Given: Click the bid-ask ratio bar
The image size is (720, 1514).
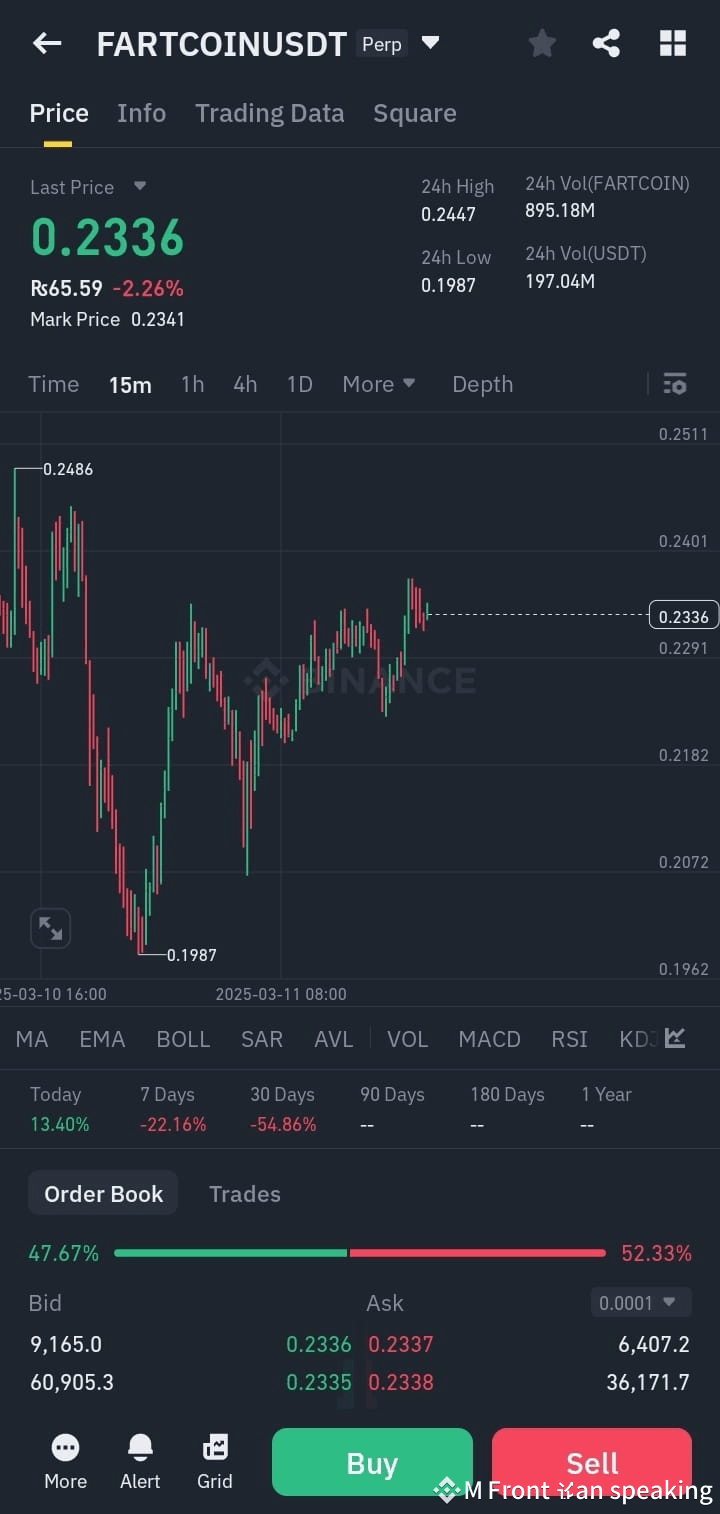Looking at the screenshot, I should 360,1252.
